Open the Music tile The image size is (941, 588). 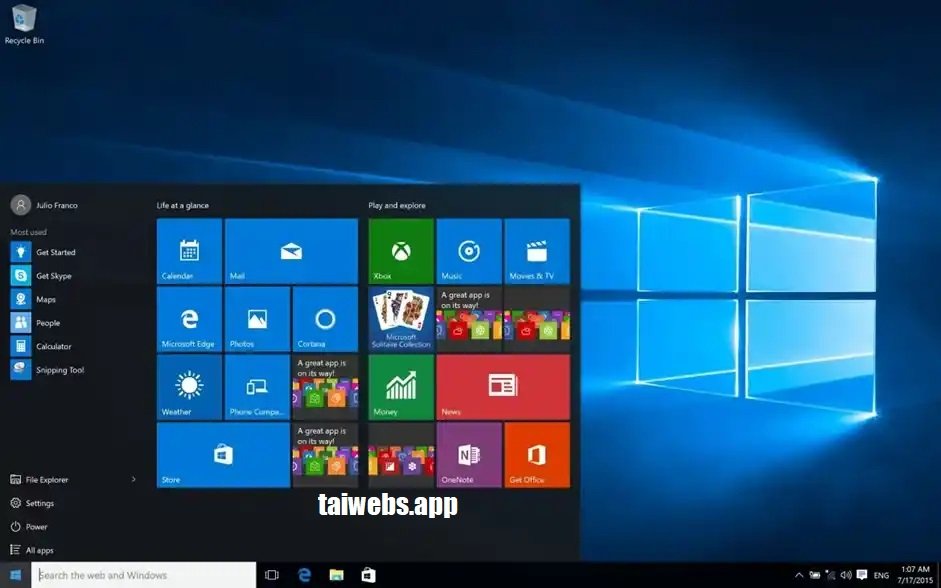coord(469,251)
